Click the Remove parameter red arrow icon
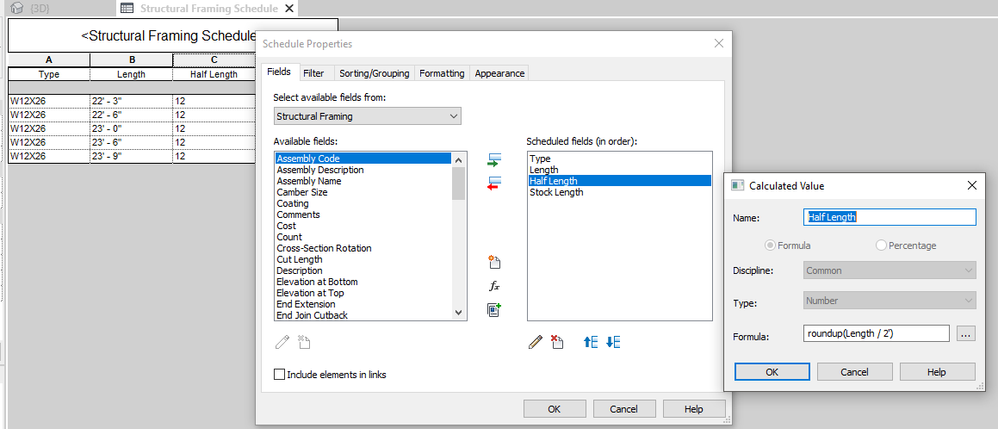 pyautogui.click(x=495, y=183)
